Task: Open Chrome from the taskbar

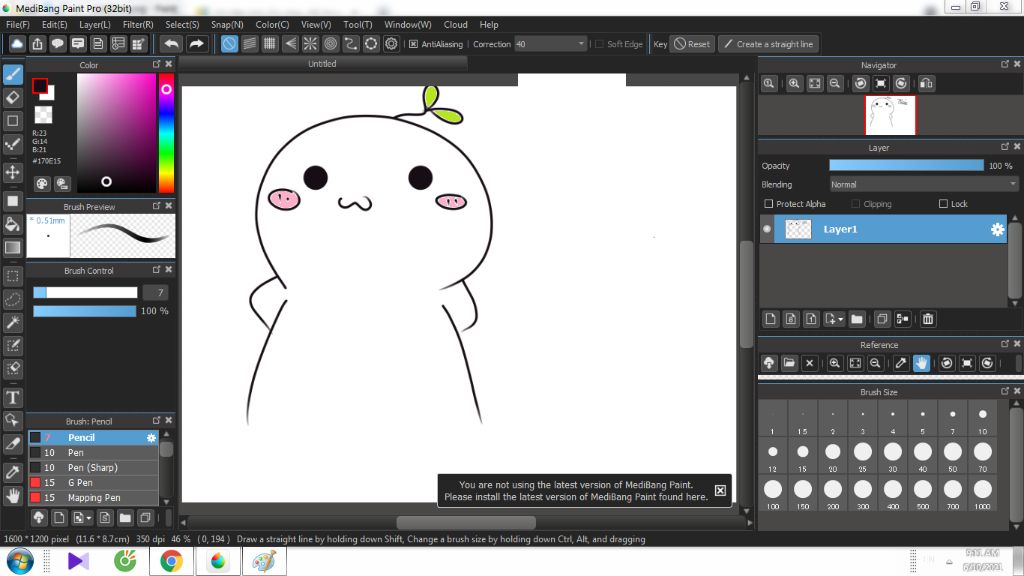Action: click(171, 561)
